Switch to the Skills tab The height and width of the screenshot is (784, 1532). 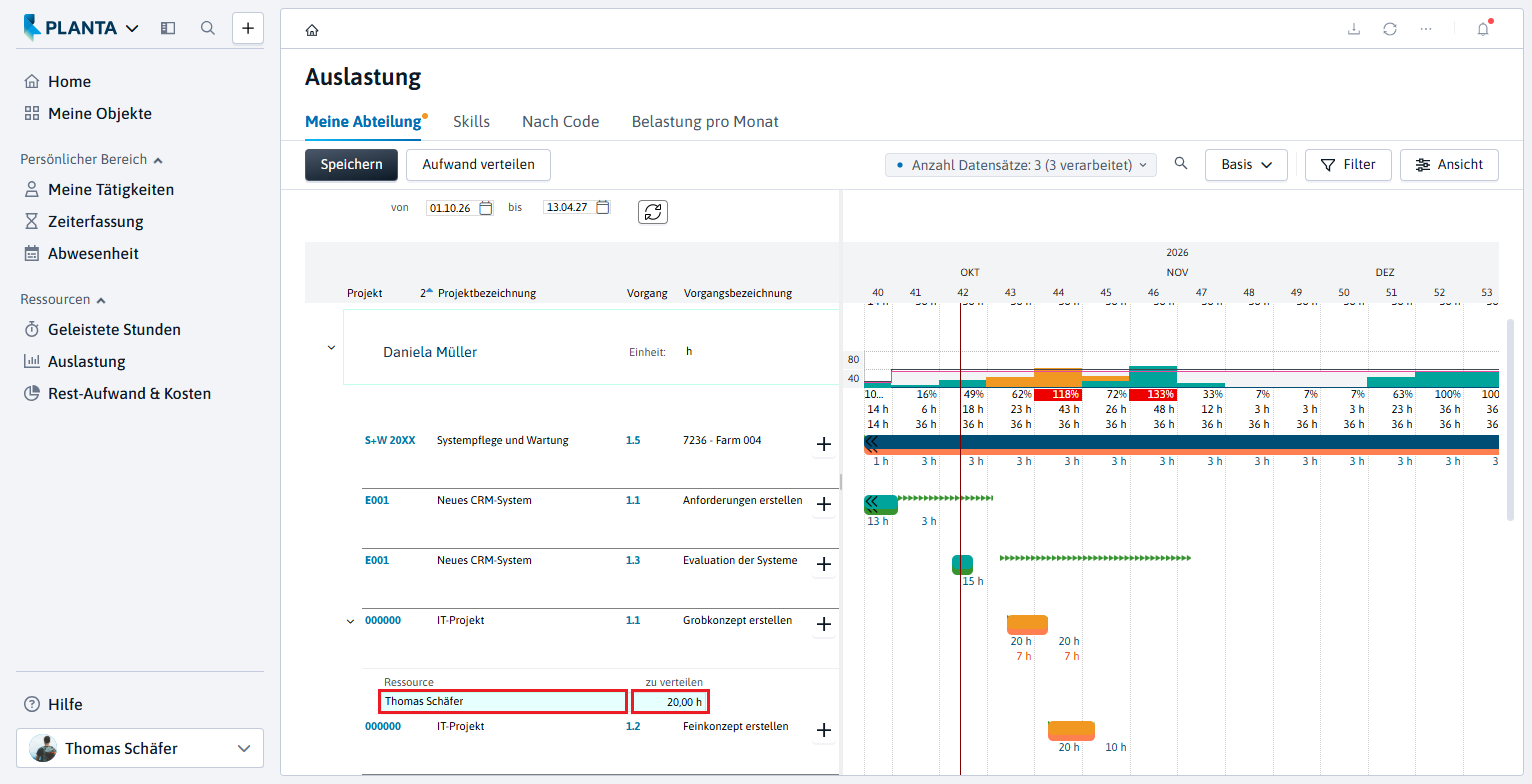471,122
